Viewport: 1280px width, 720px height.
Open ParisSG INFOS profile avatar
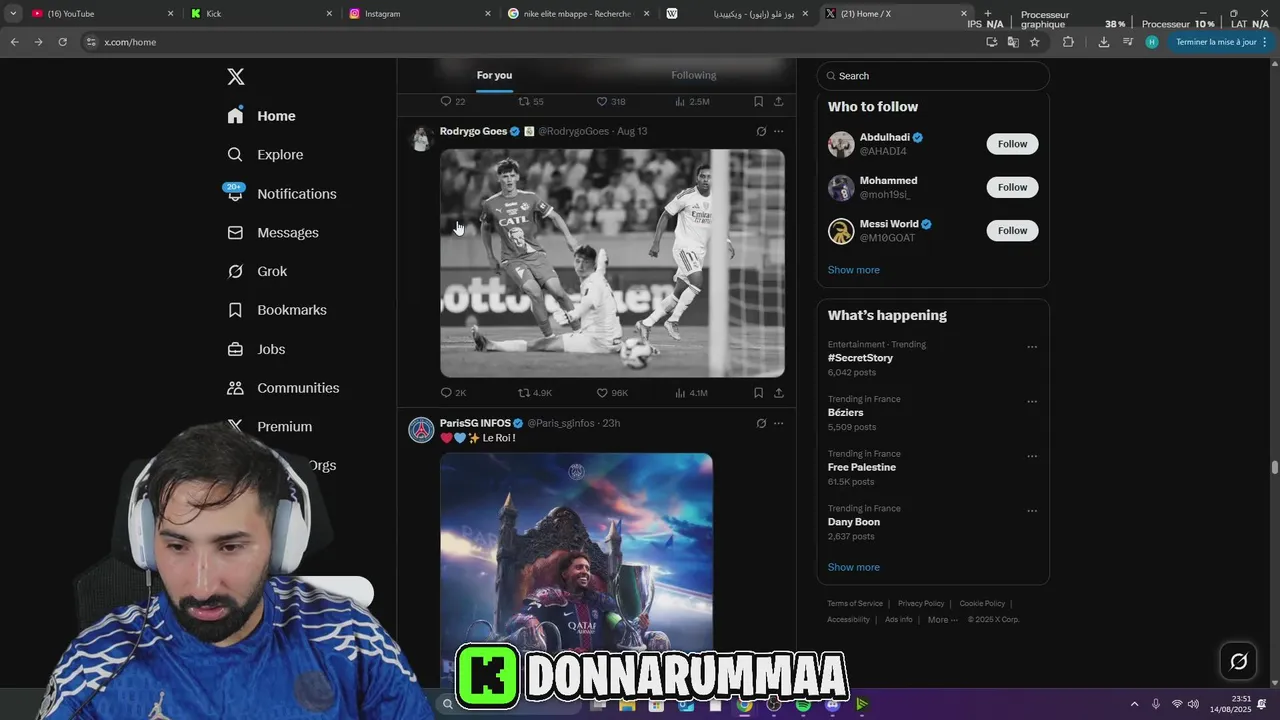tap(421, 430)
